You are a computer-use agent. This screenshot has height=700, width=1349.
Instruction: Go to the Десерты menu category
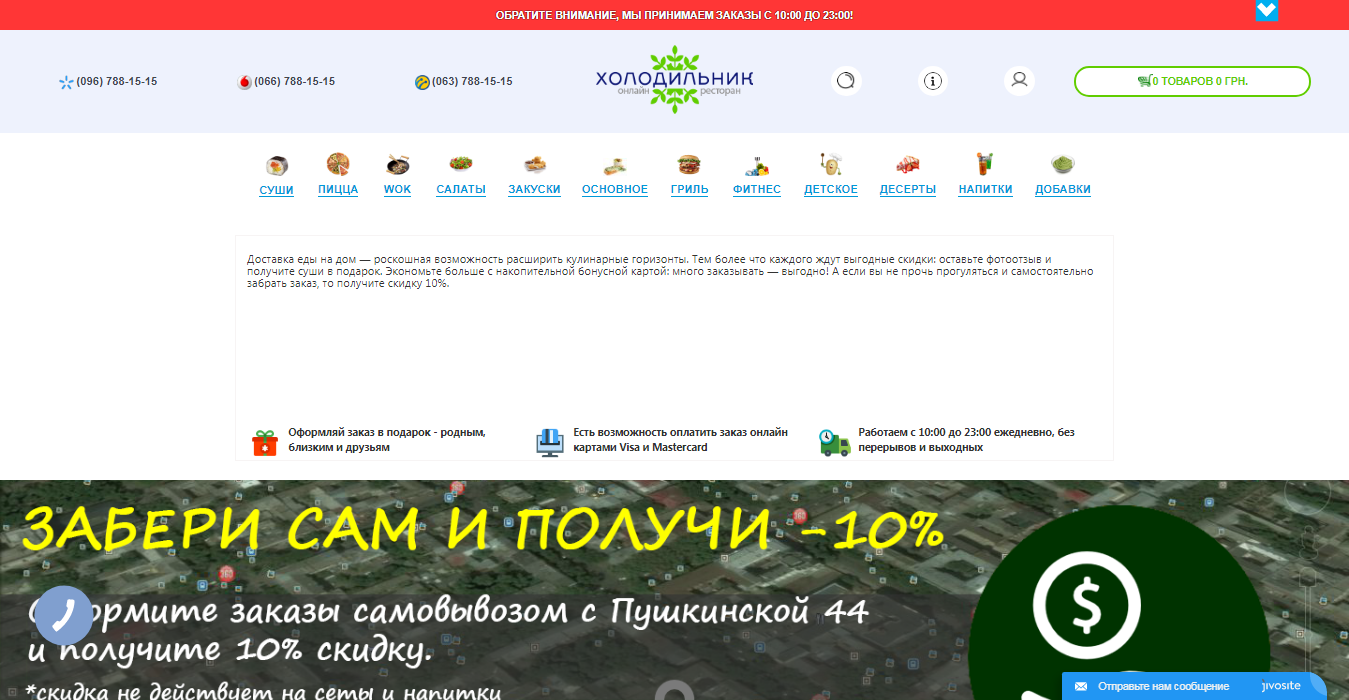tap(907, 189)
